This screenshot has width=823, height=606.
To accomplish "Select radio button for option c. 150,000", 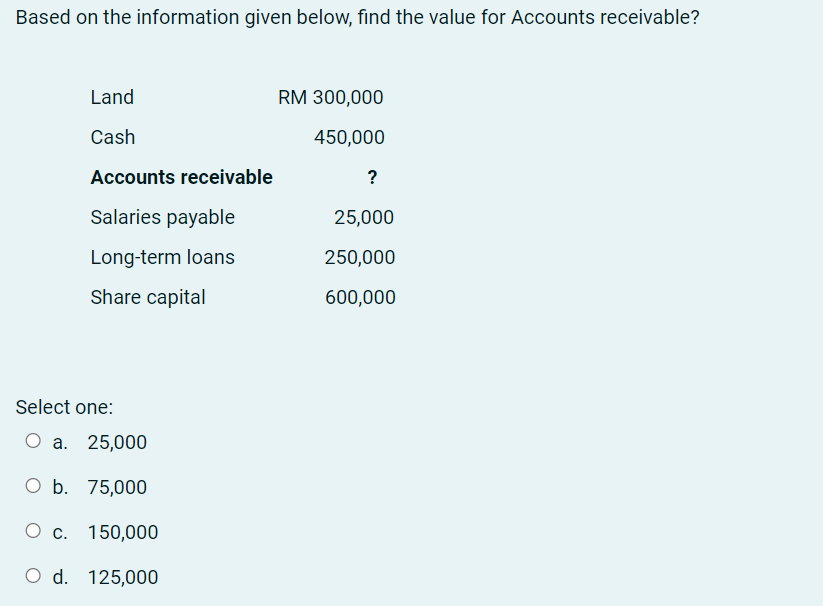I will [33, 530].
